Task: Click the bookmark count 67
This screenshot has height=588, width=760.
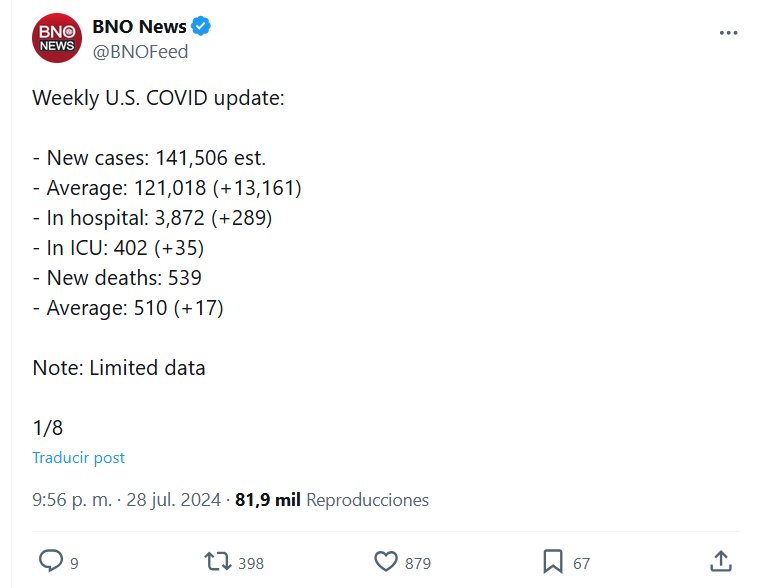Action: click(582, 564)
